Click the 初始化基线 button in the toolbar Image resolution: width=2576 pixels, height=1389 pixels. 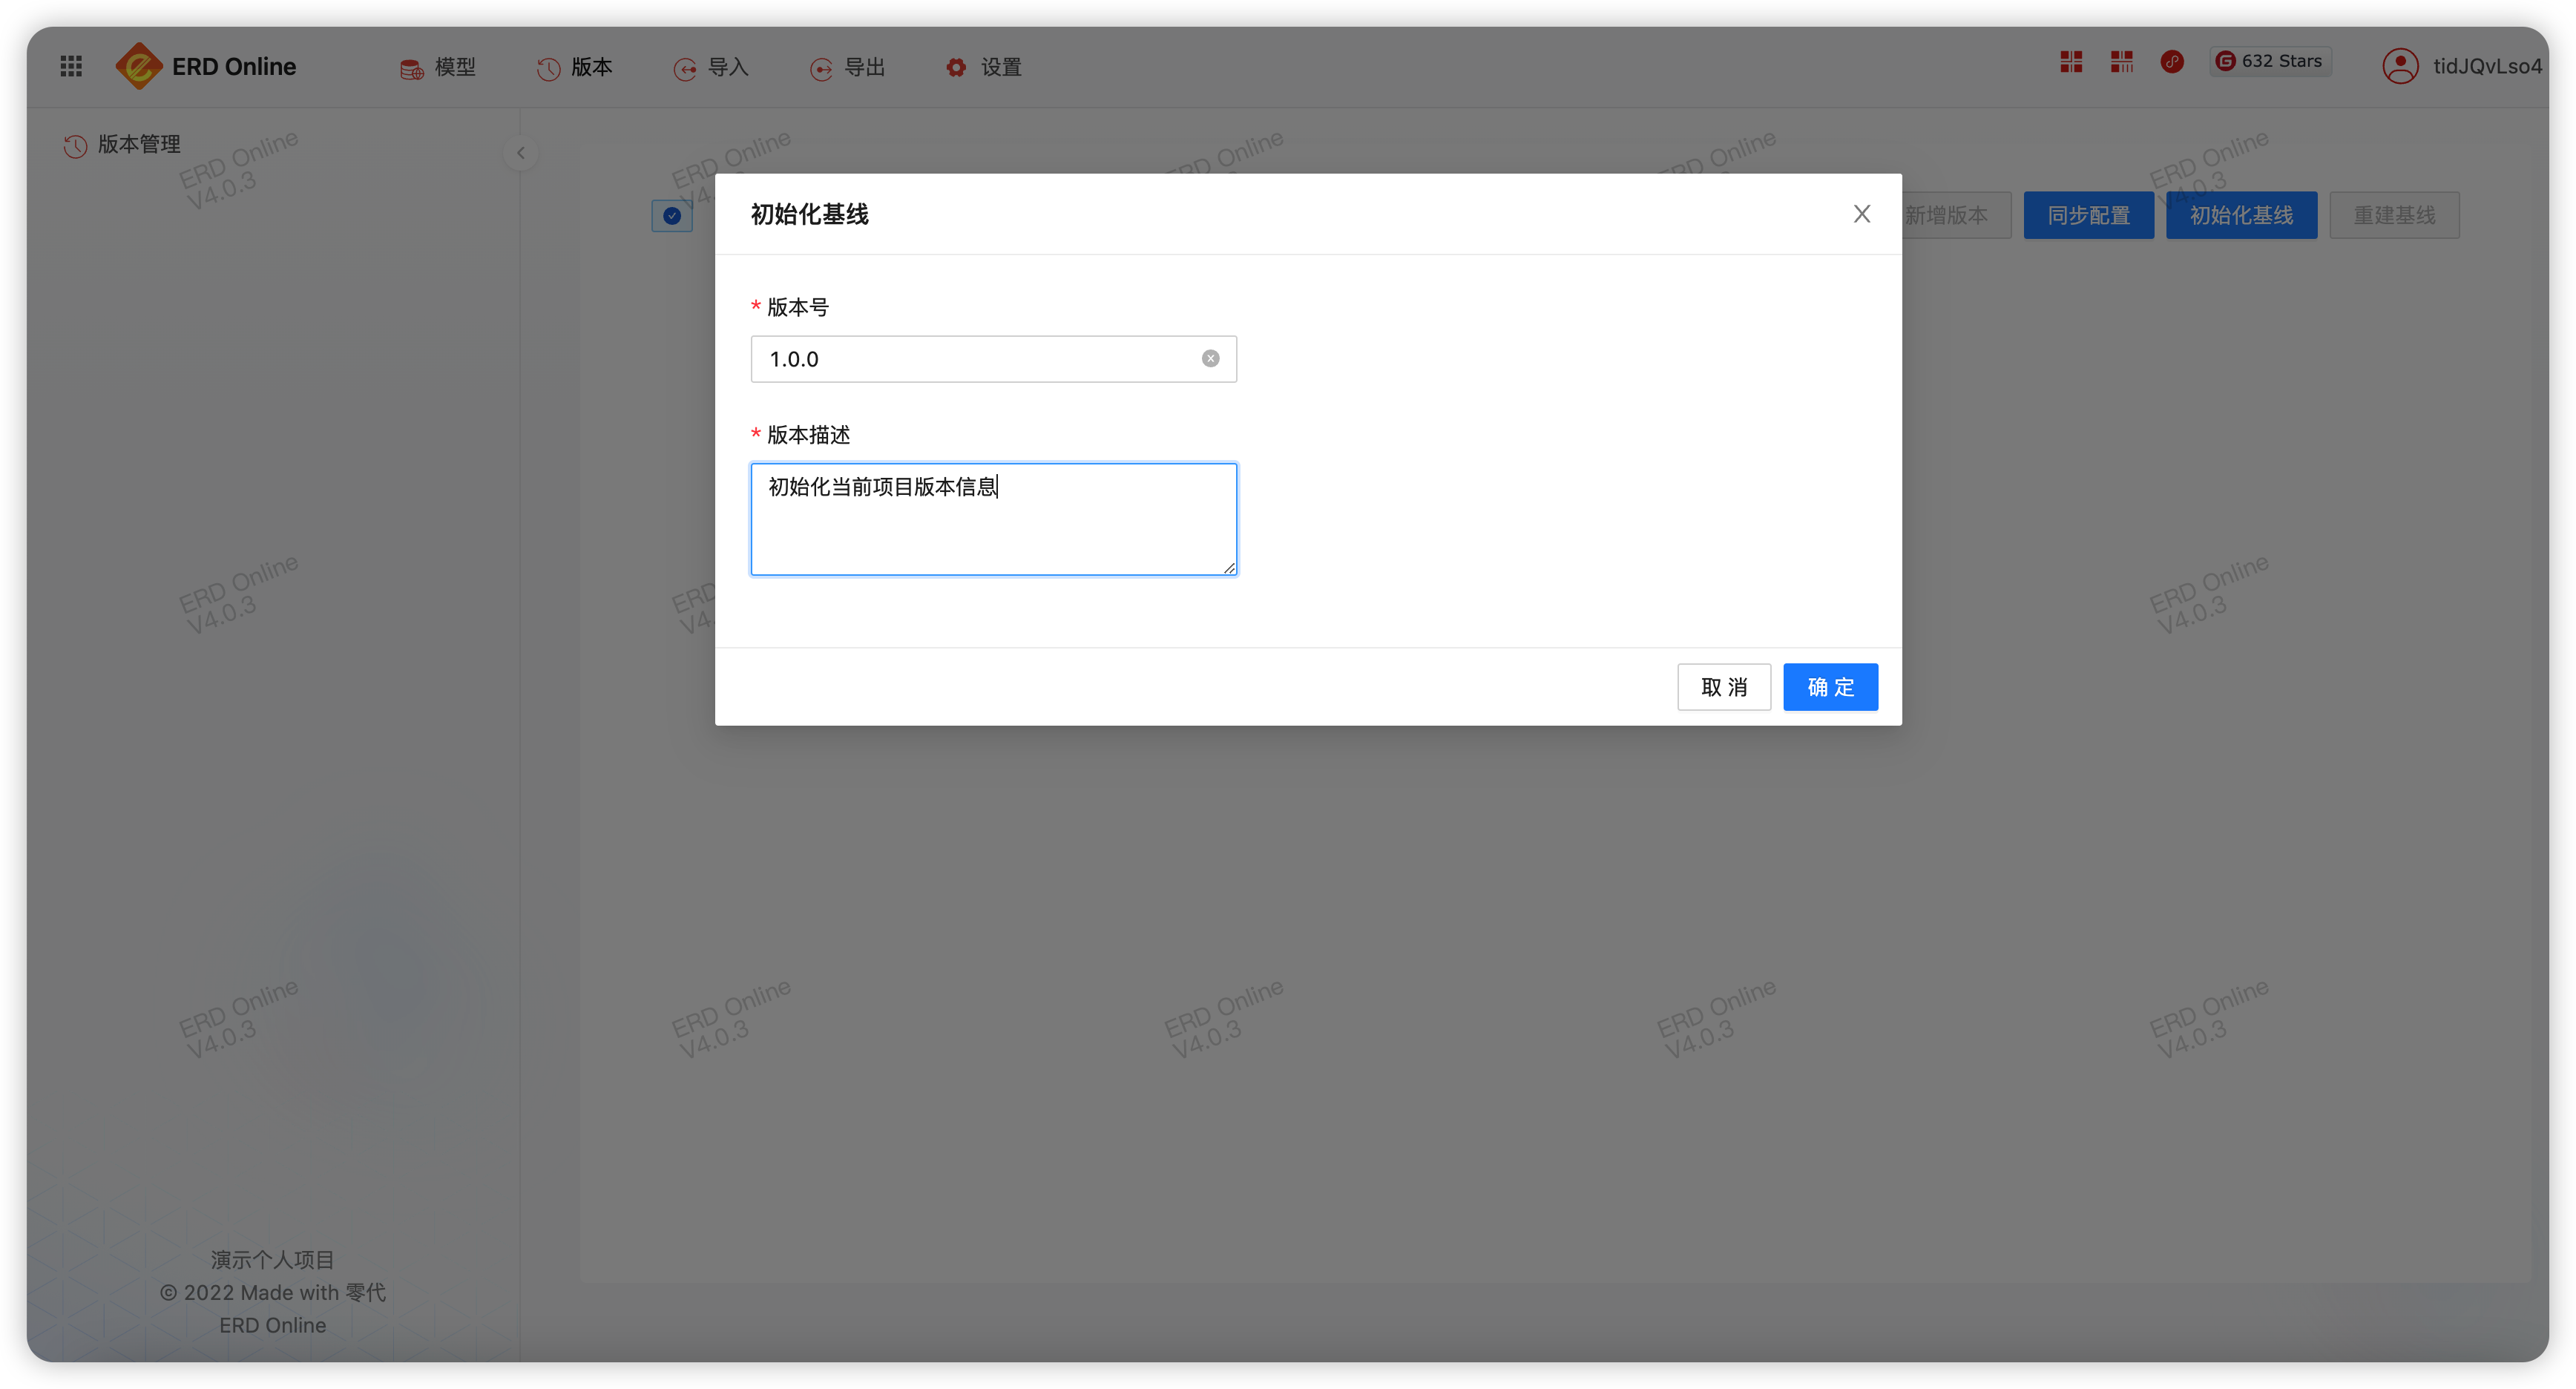pos(2242,215)
